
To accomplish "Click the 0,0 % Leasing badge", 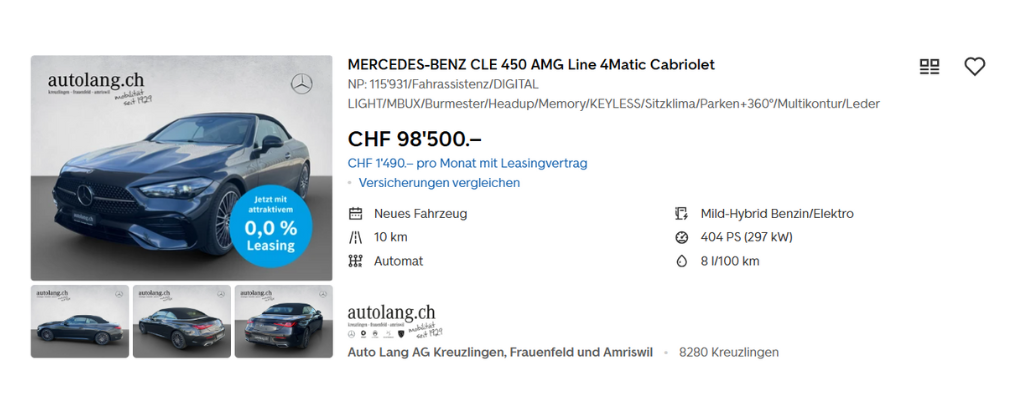I will click(271, 228).
